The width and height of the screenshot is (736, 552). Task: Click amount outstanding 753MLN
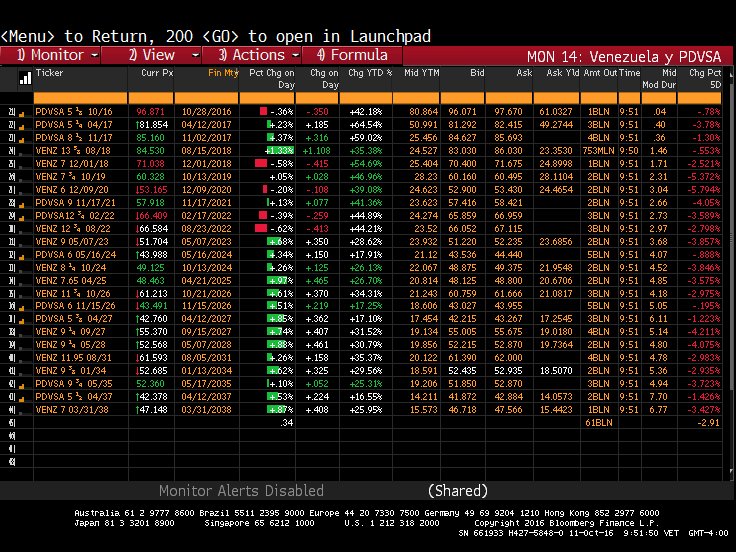point(599,151)
